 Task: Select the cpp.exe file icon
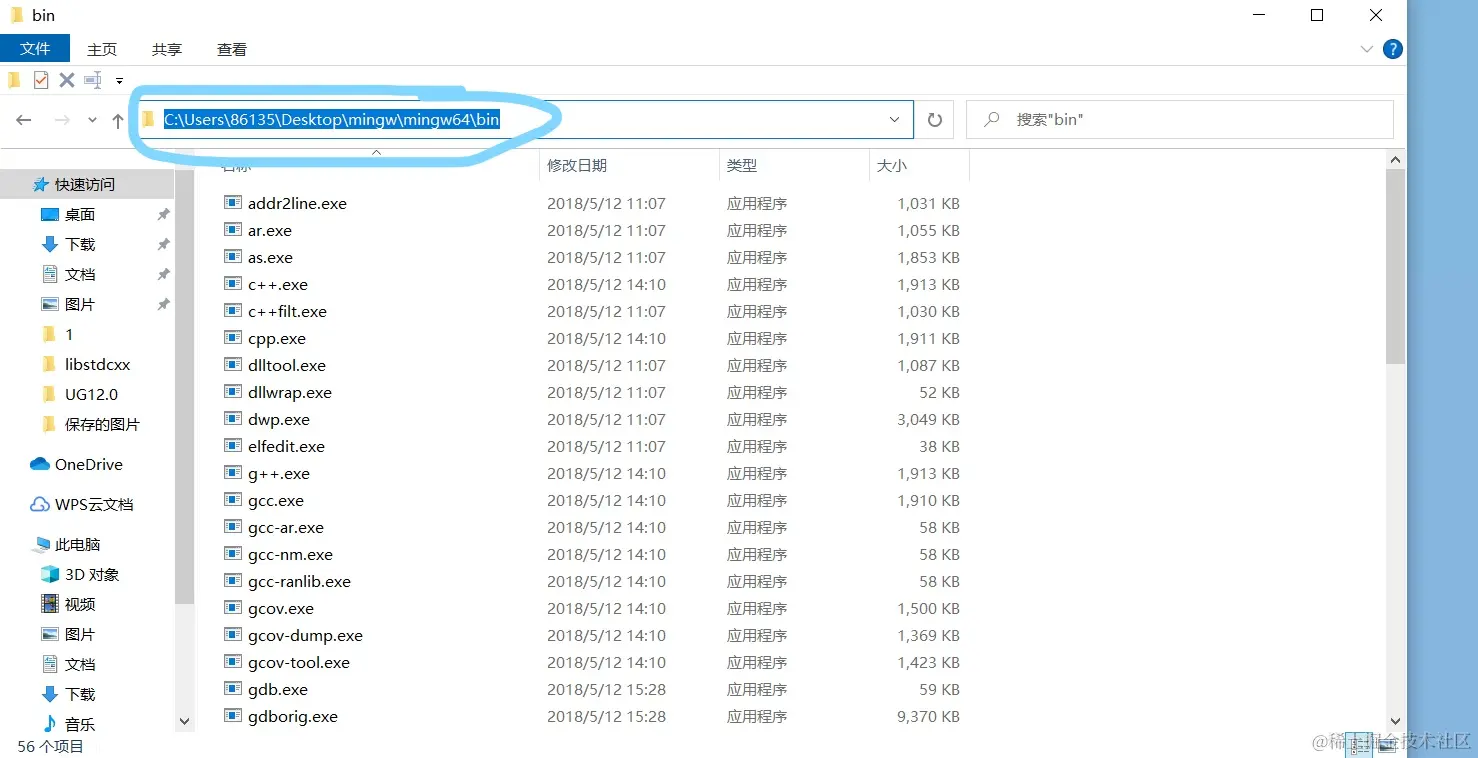click(x=233, y=338)
